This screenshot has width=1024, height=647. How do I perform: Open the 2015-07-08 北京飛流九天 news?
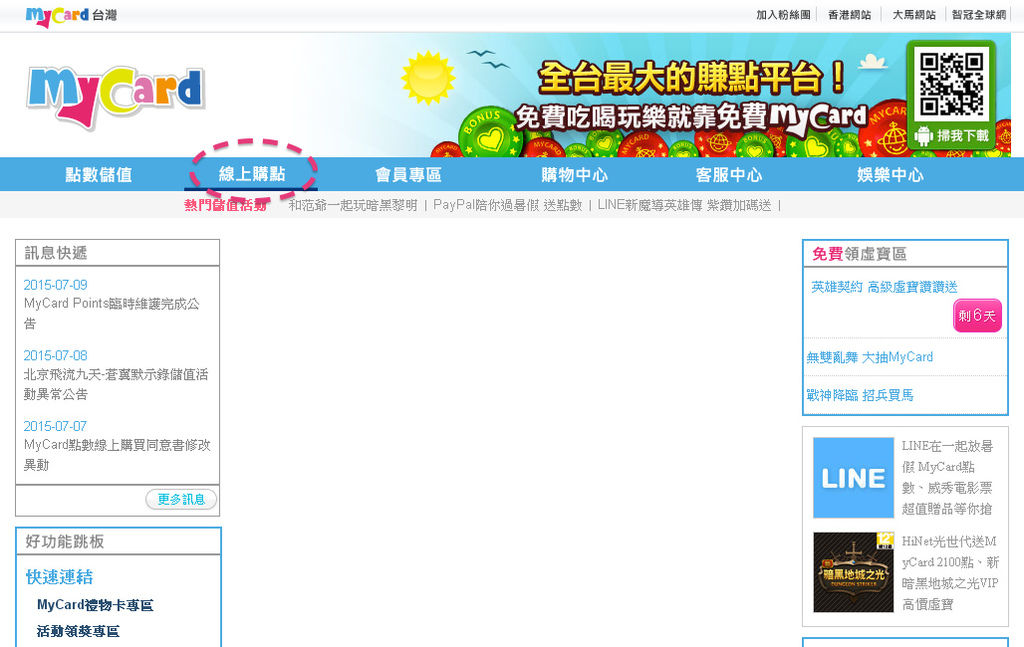(x=116, y=384)
